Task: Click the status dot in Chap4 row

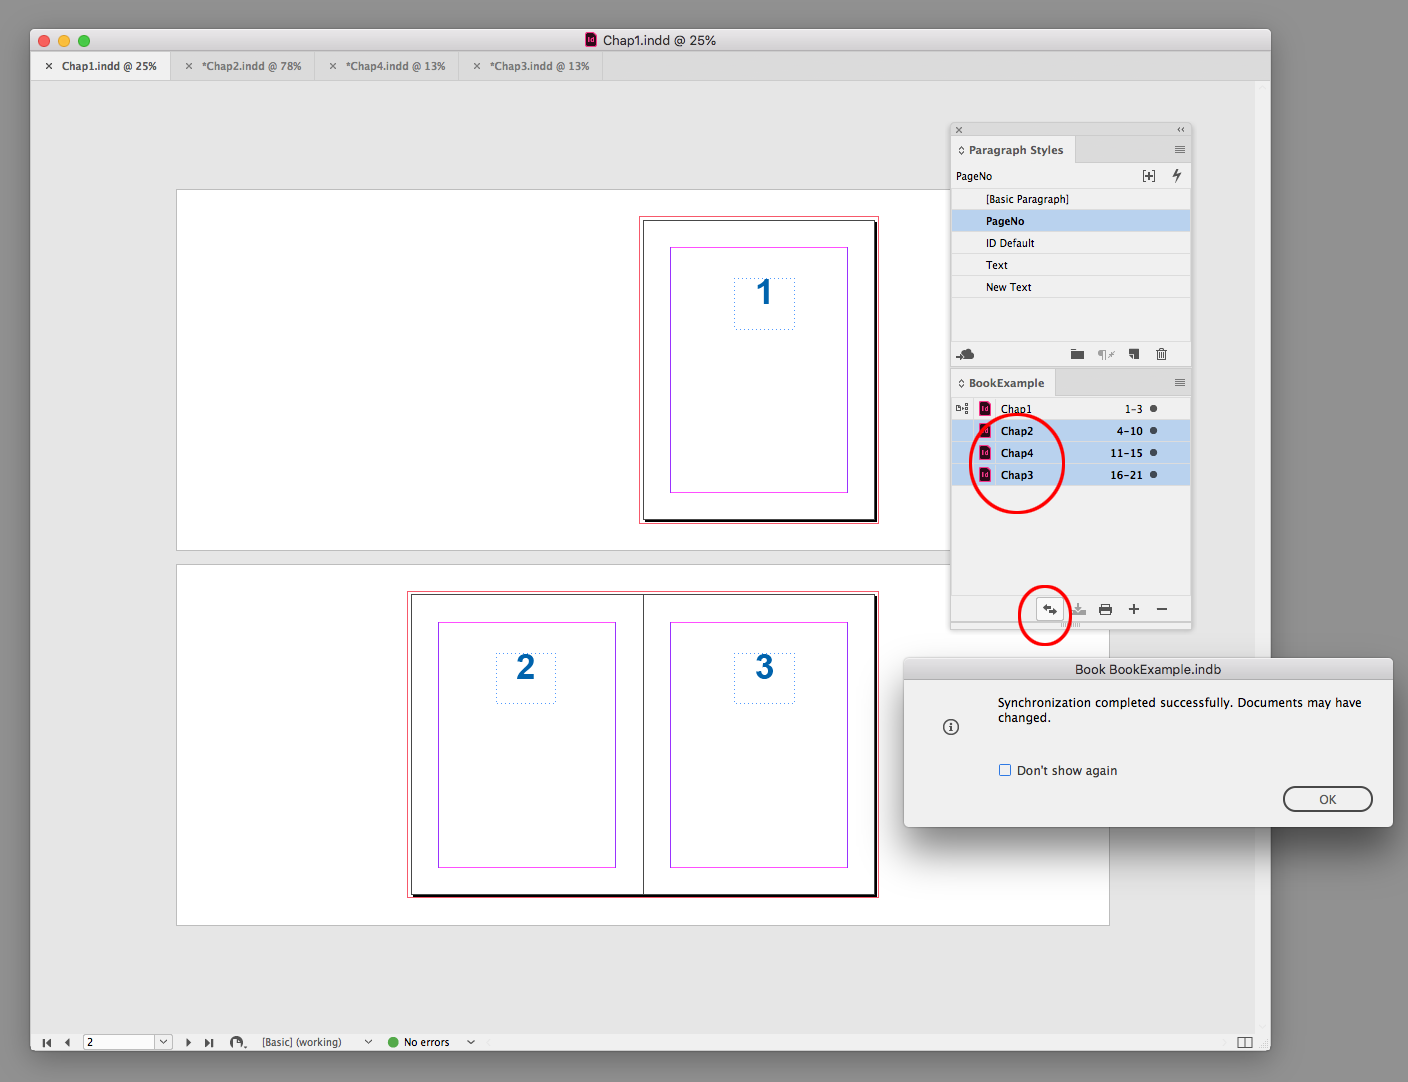Action: point(1153,452)
